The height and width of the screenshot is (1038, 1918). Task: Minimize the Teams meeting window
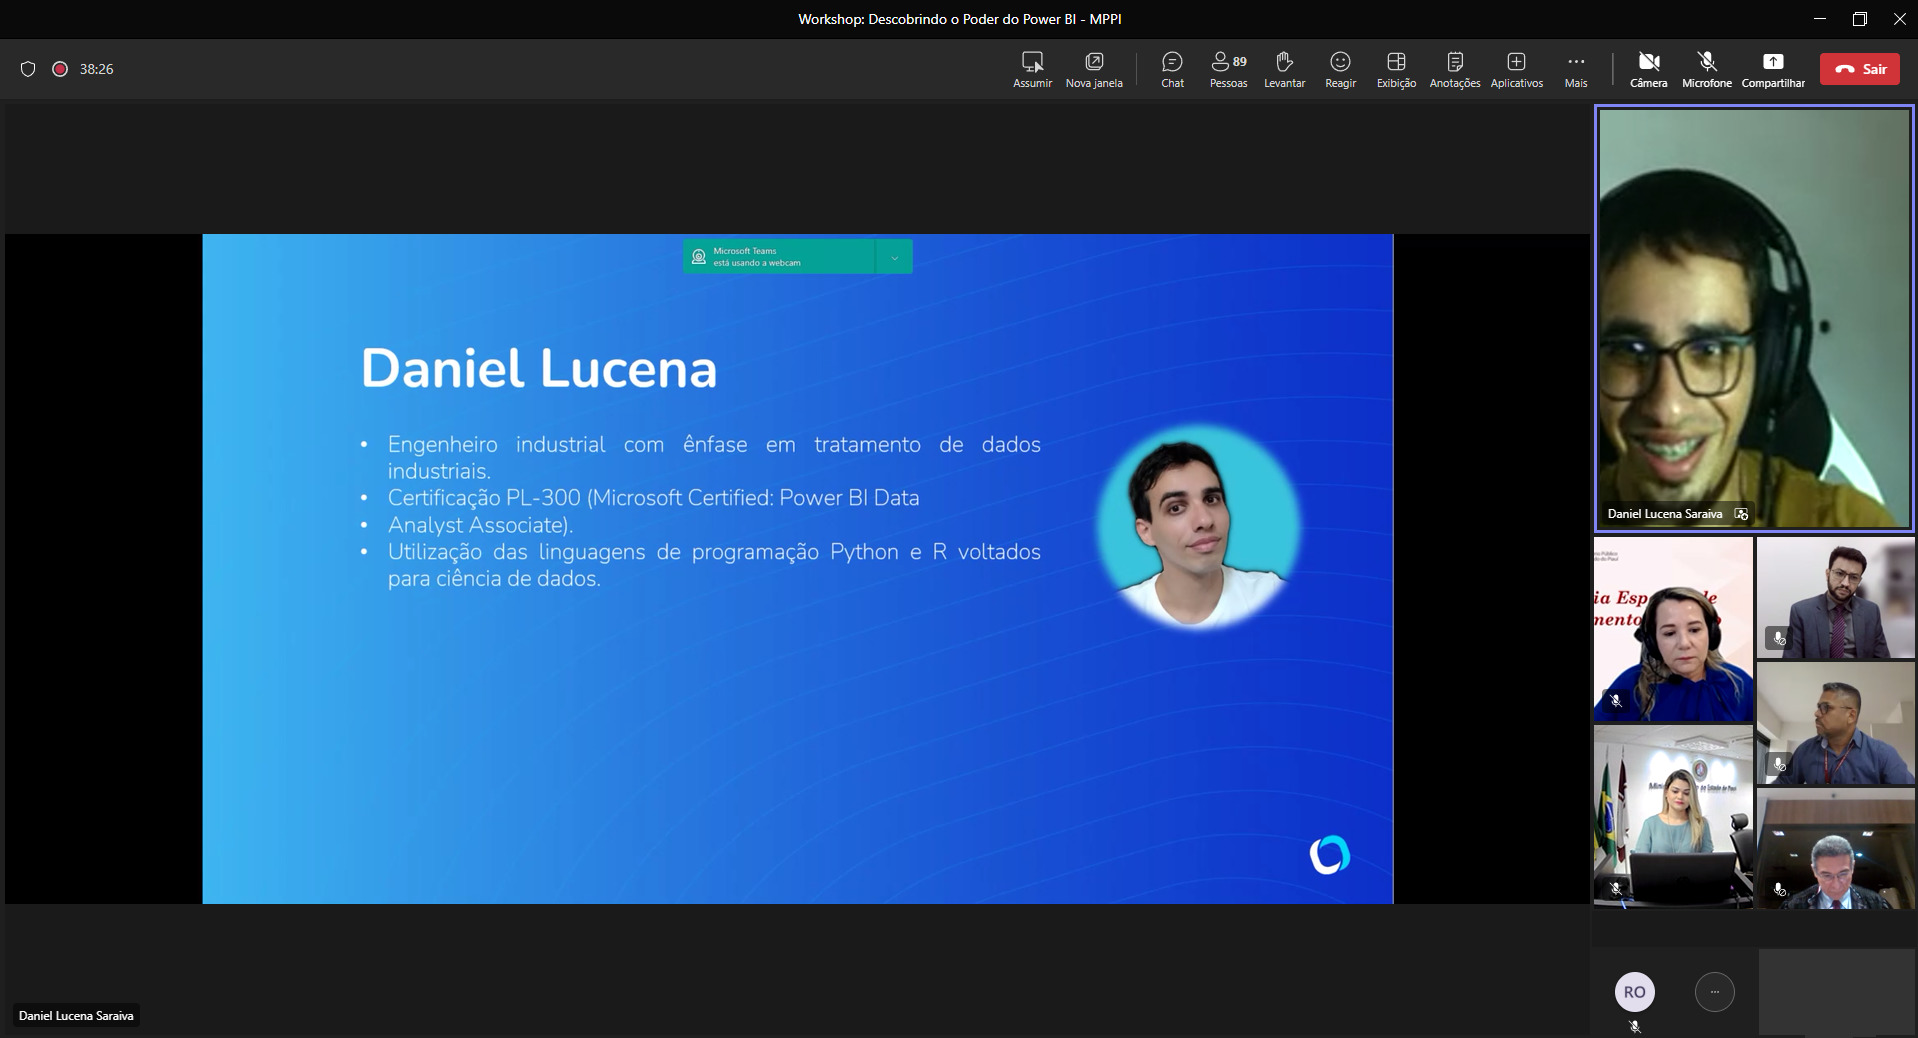(1820, 19)
